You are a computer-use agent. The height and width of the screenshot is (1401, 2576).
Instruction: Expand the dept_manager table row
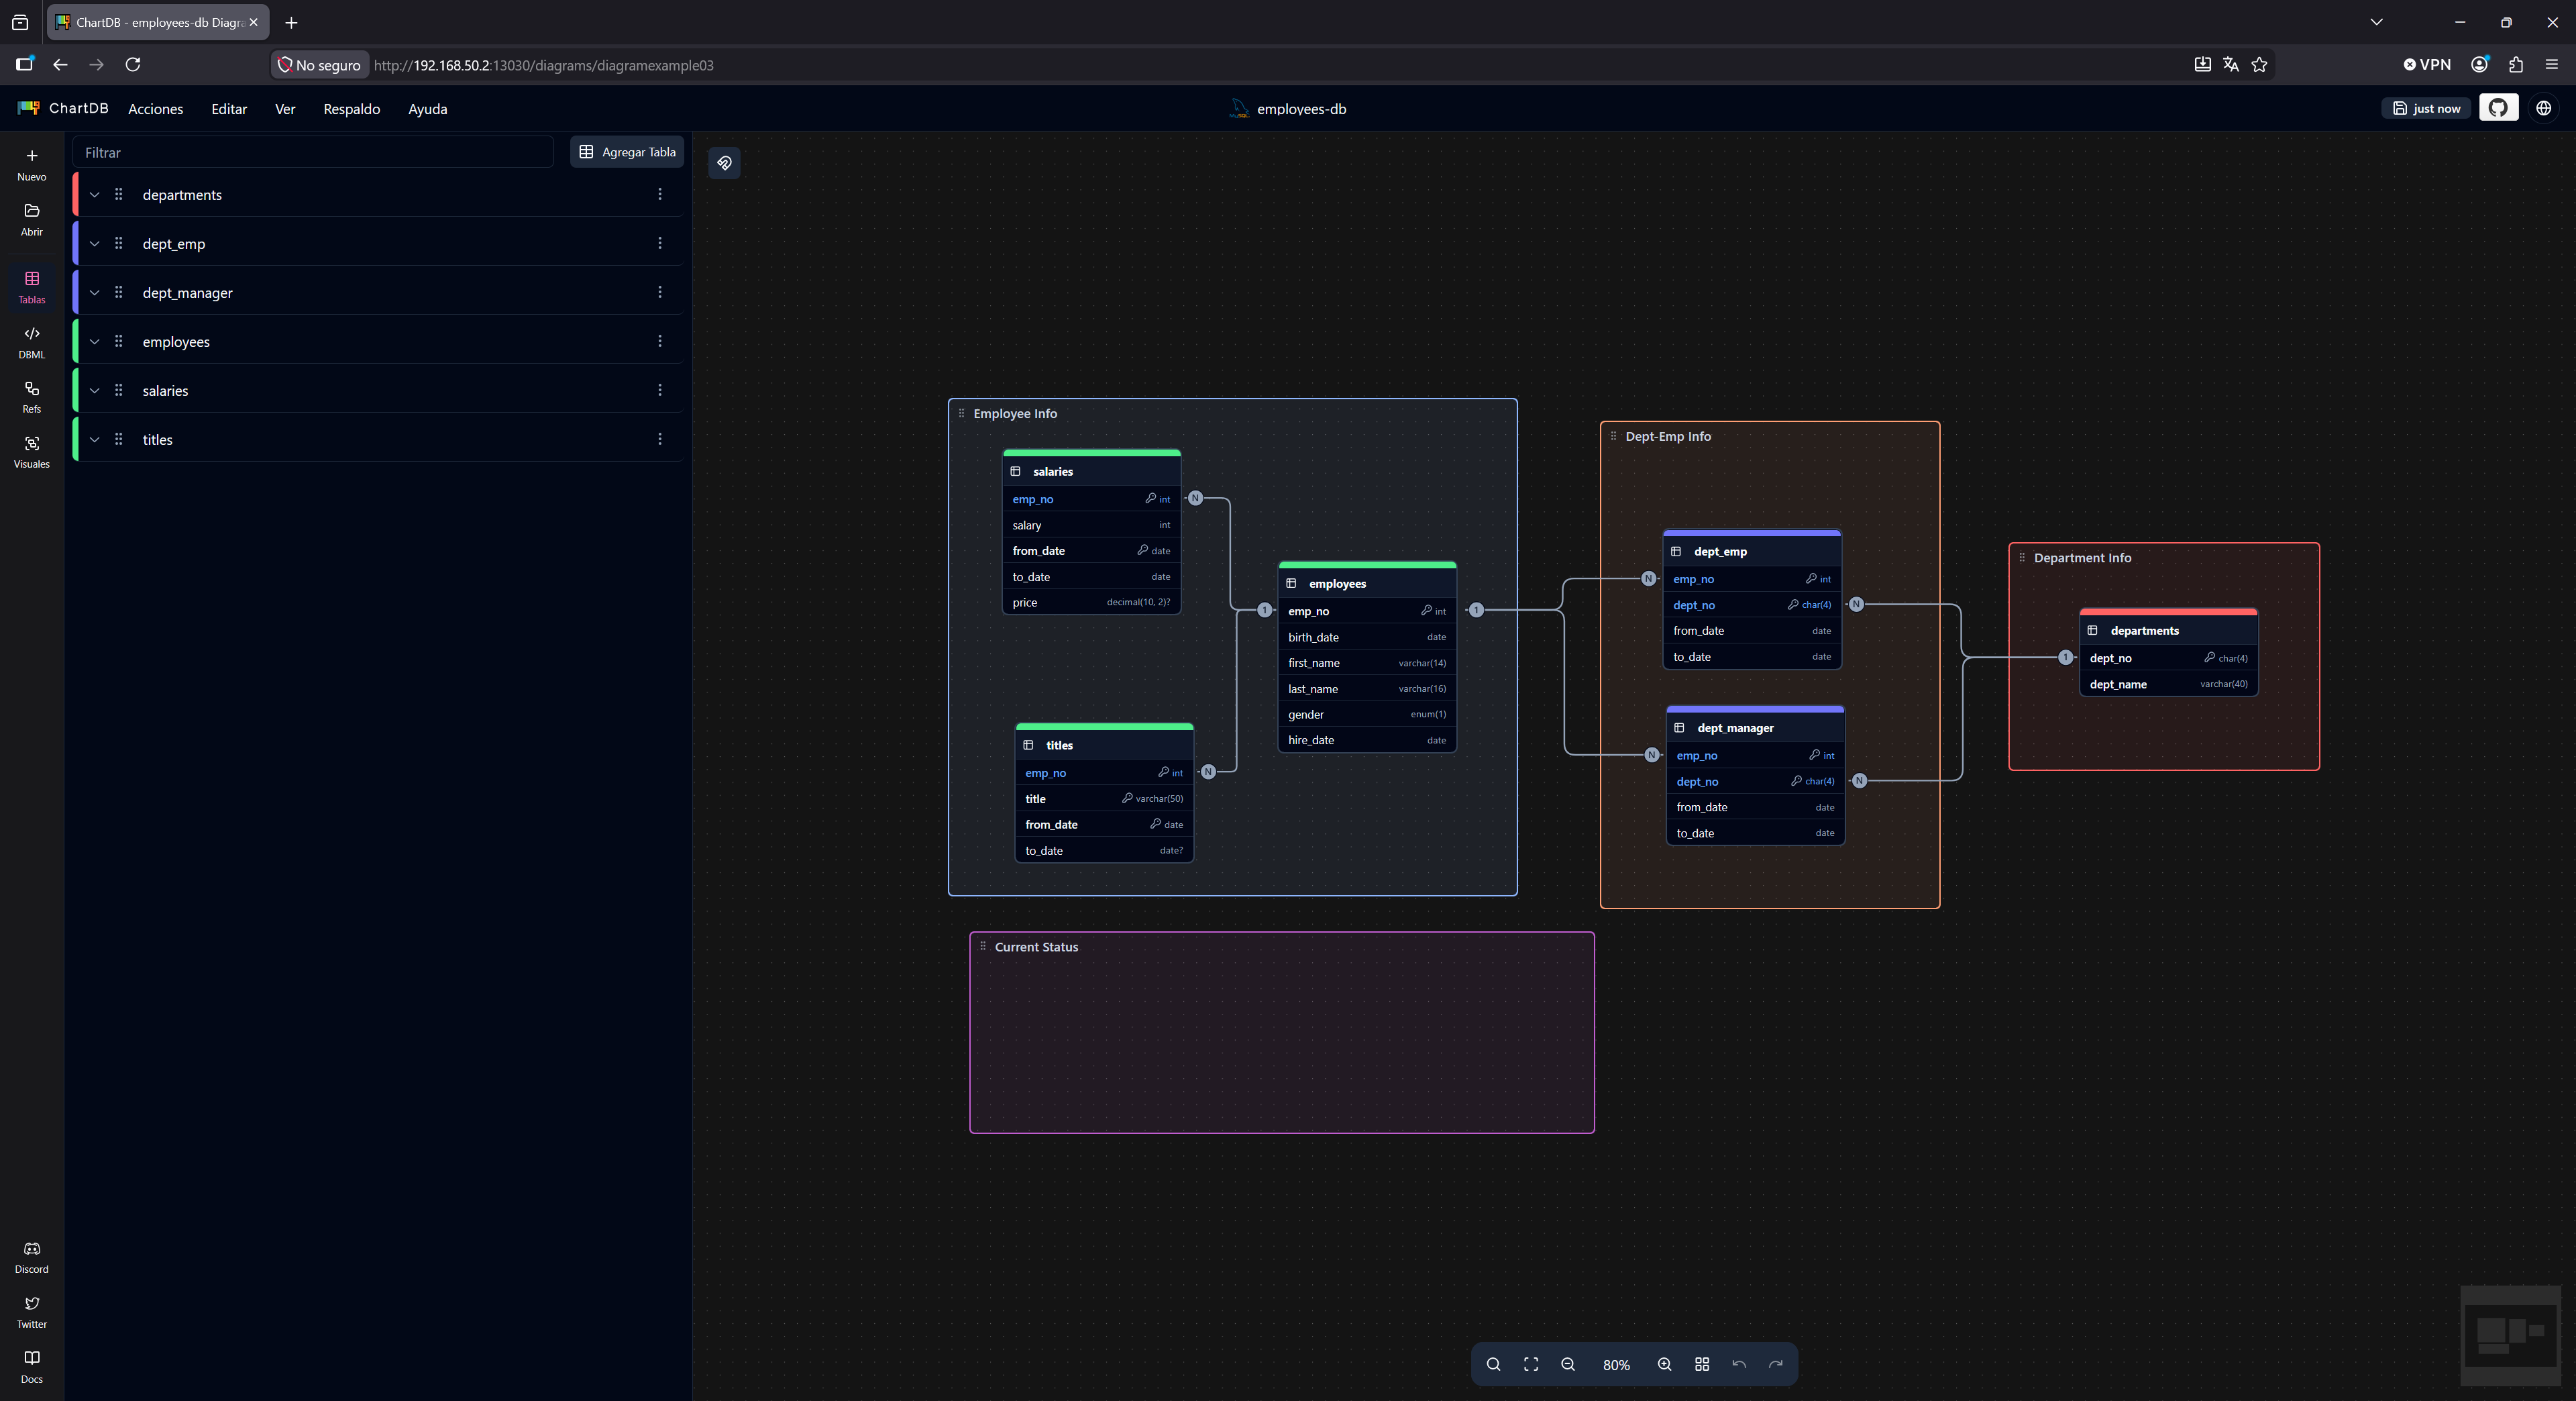pos(95,293)
